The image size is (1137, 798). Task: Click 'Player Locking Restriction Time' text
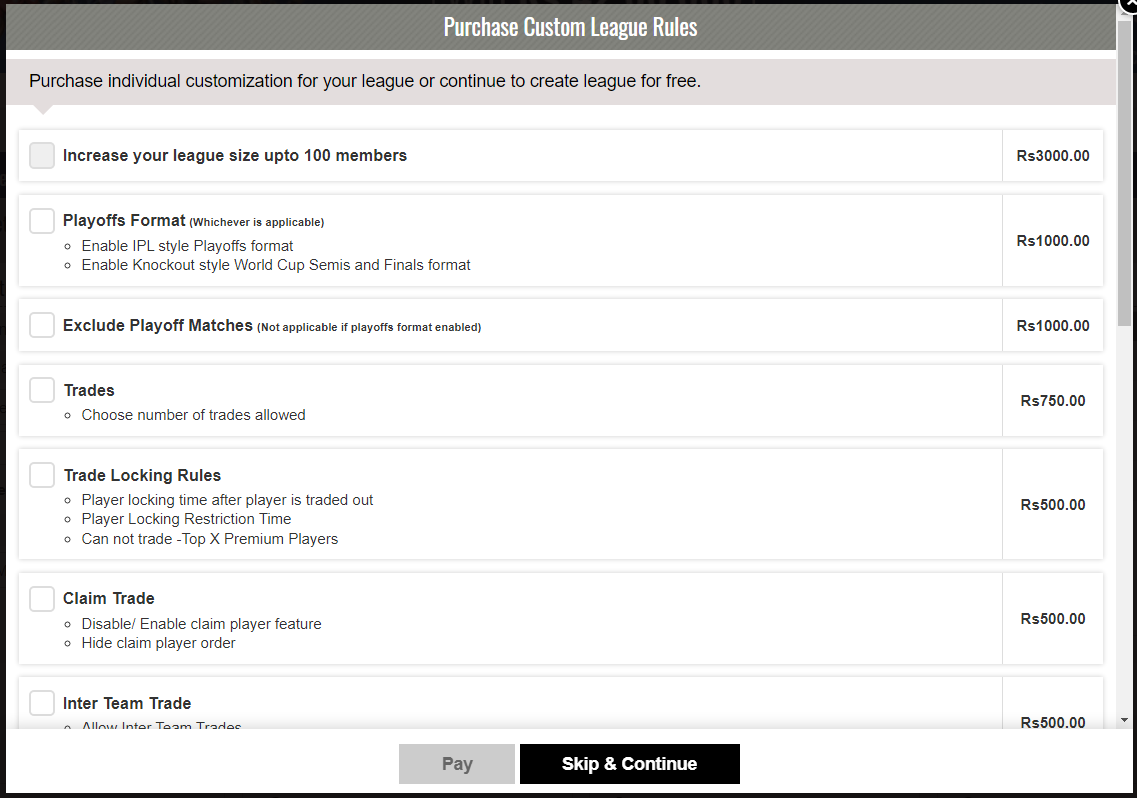point(186,519)
